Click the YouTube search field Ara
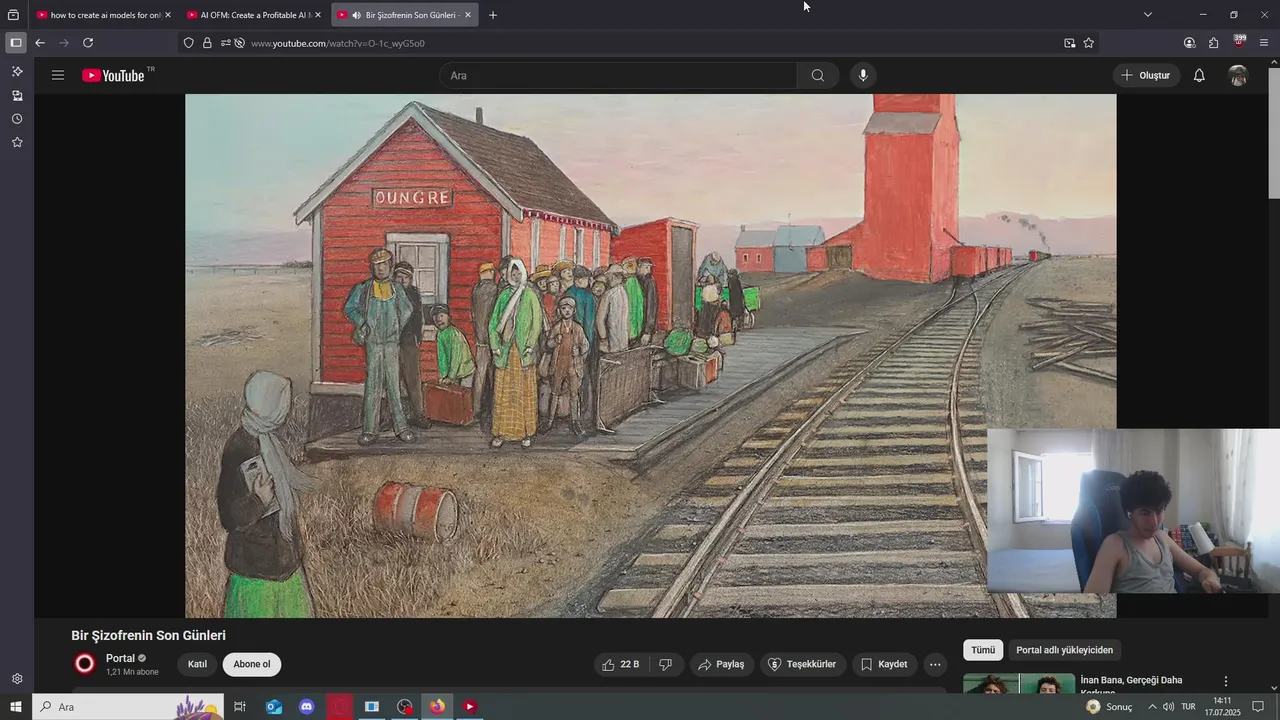This screenshot has width=1280, height=720. coord(618,75)
